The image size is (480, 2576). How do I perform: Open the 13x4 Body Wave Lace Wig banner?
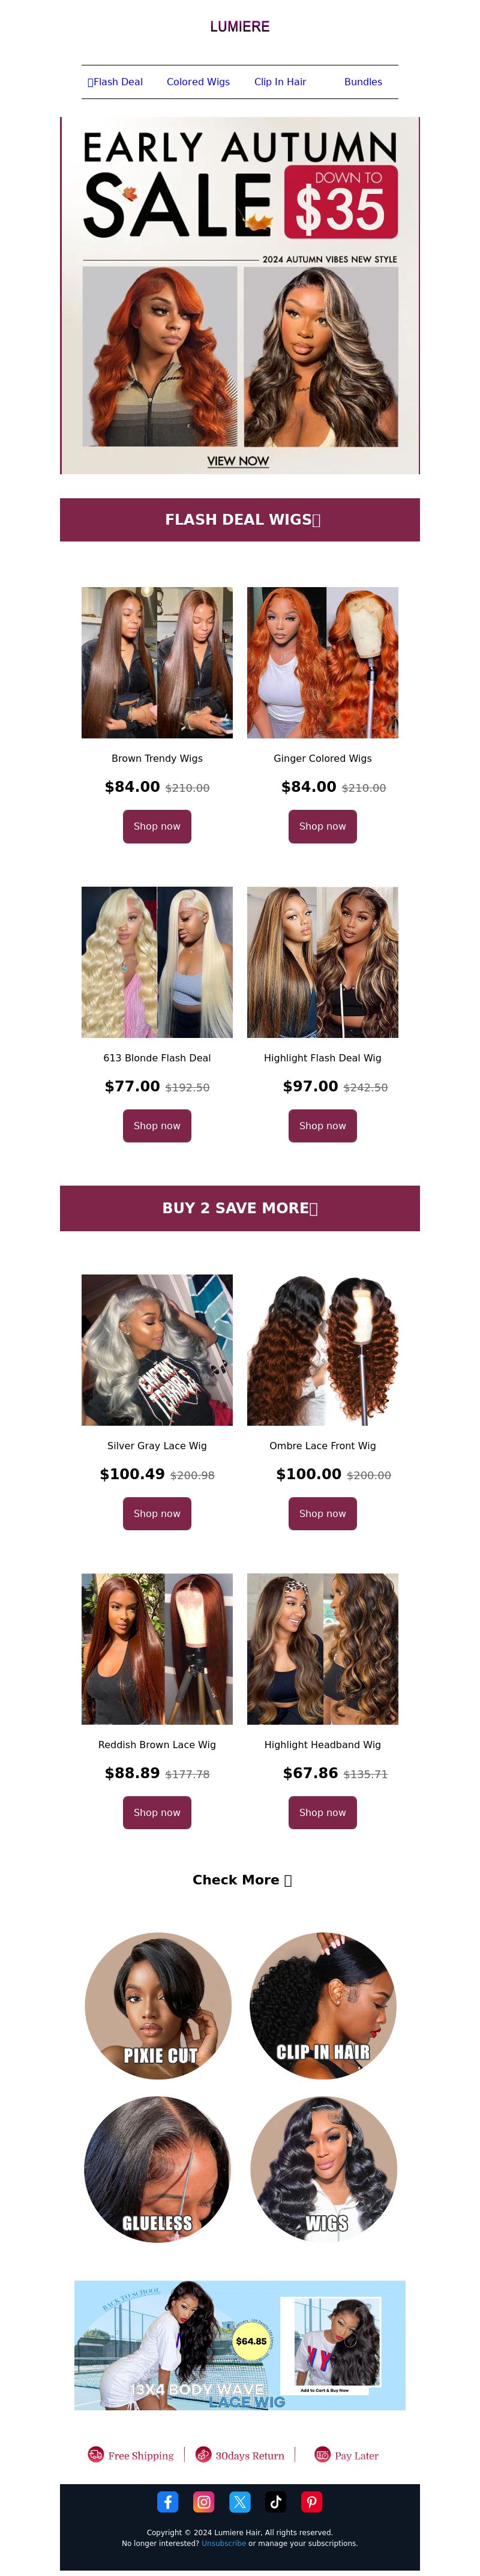coord(240,2345)
